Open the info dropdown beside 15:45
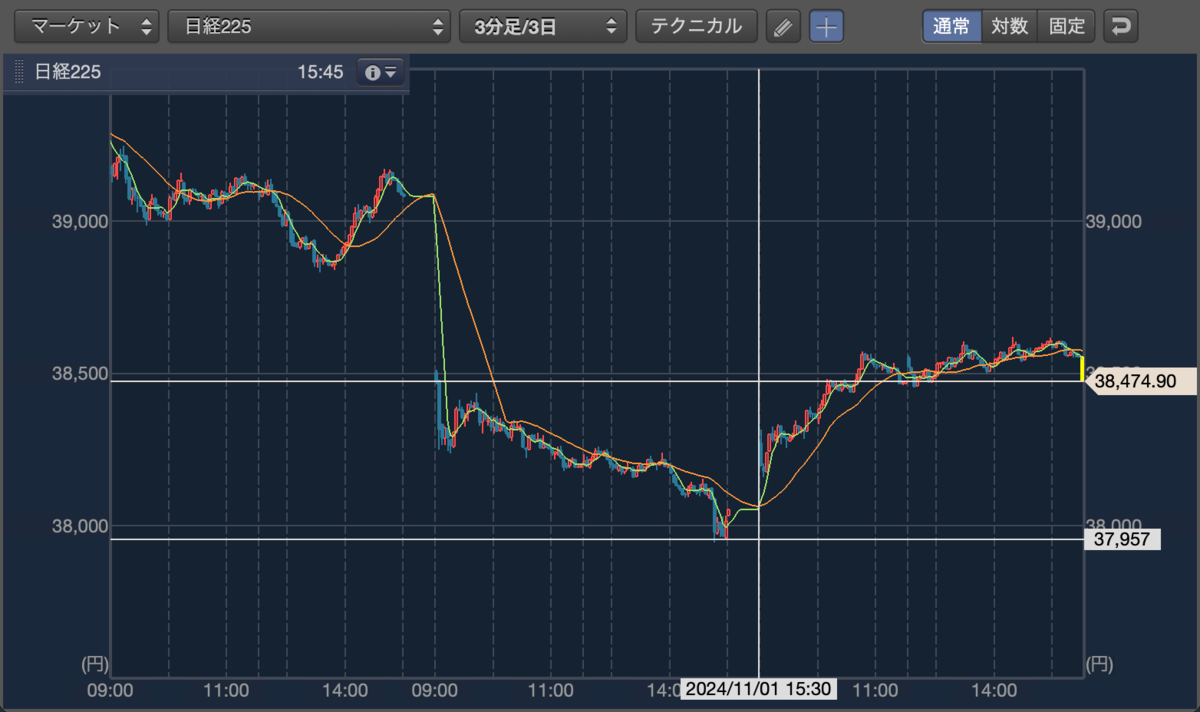The height and width of the screenshot is (712, 1200). [382, 72]
